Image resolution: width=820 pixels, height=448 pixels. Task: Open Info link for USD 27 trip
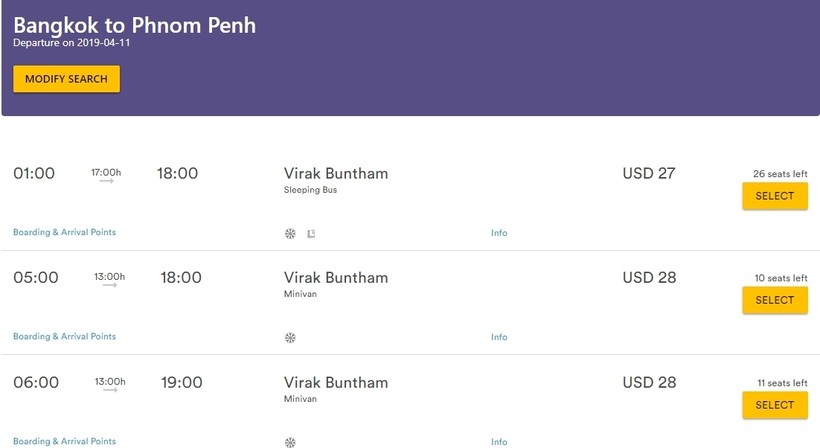[499, 233]
